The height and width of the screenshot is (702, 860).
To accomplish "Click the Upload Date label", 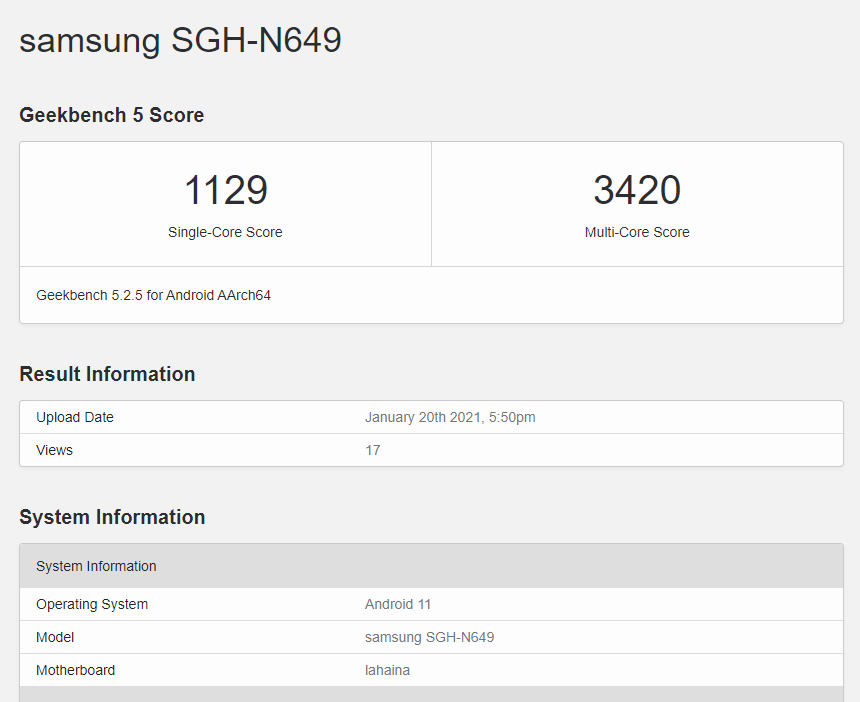I will click(75, 417).
